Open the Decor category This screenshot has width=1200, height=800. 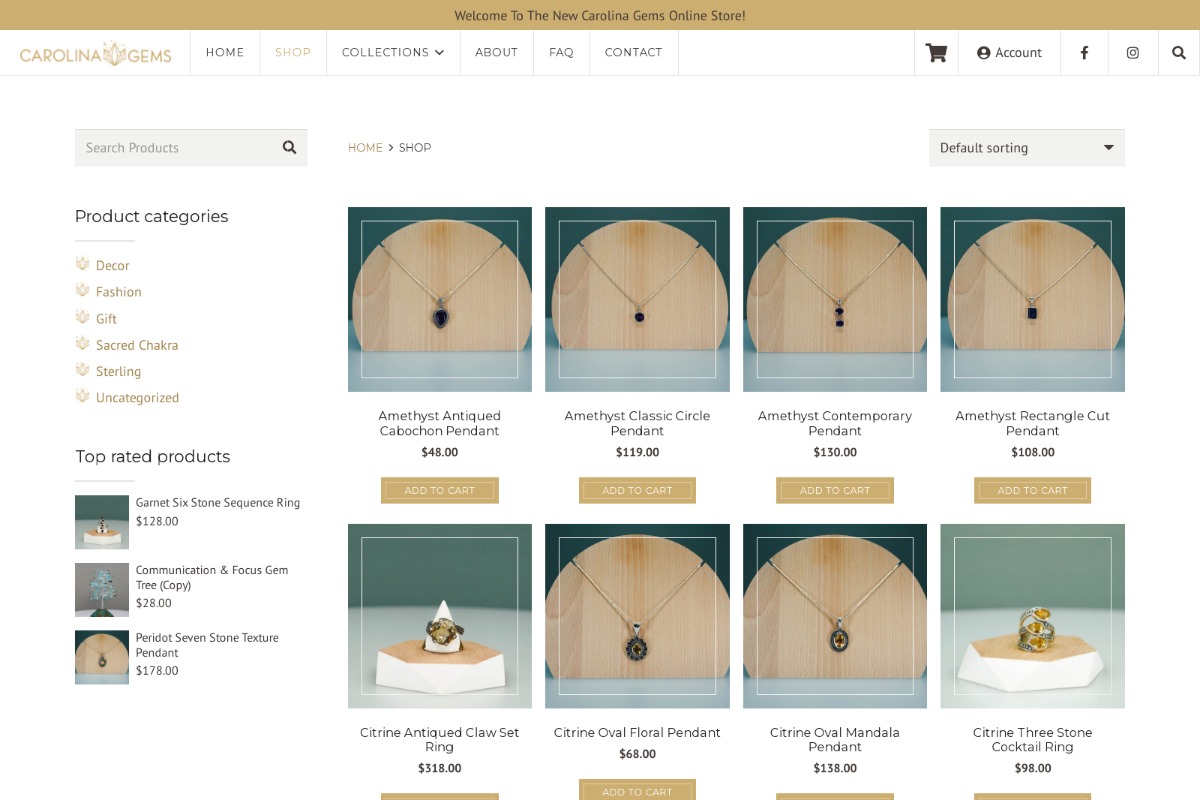pos(112,266)
